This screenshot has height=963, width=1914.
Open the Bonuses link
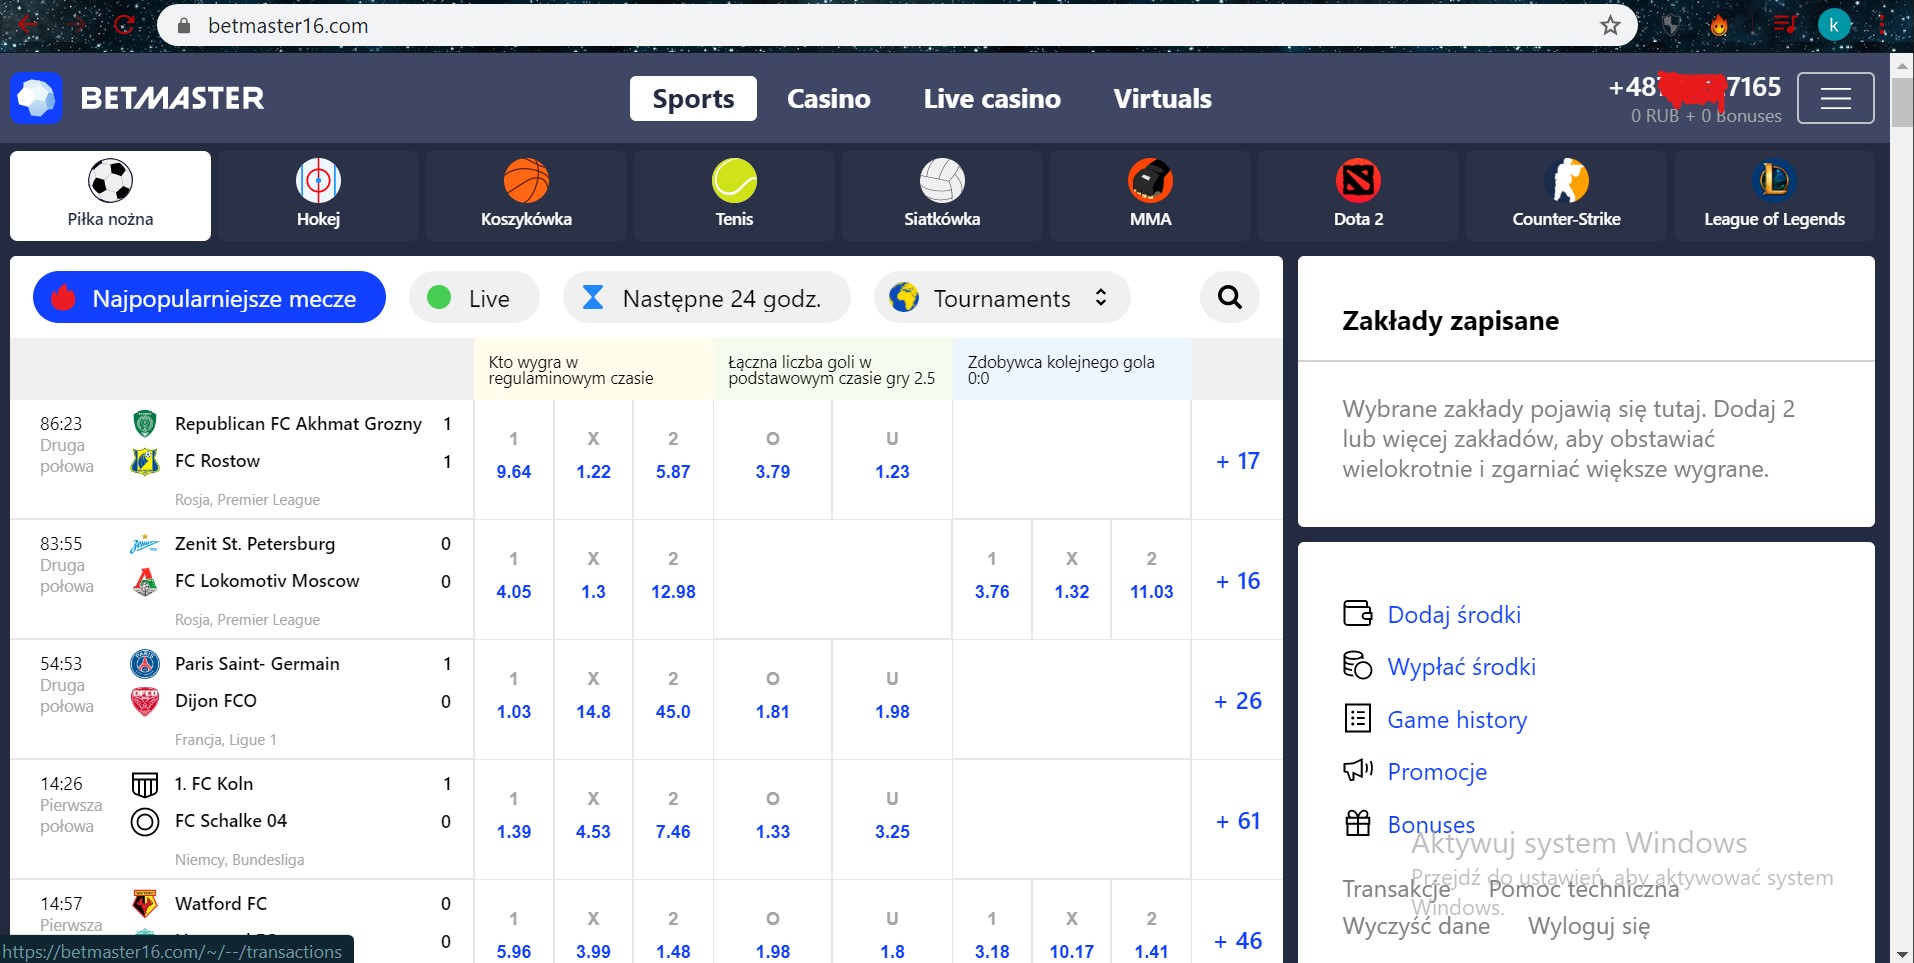1431,824
